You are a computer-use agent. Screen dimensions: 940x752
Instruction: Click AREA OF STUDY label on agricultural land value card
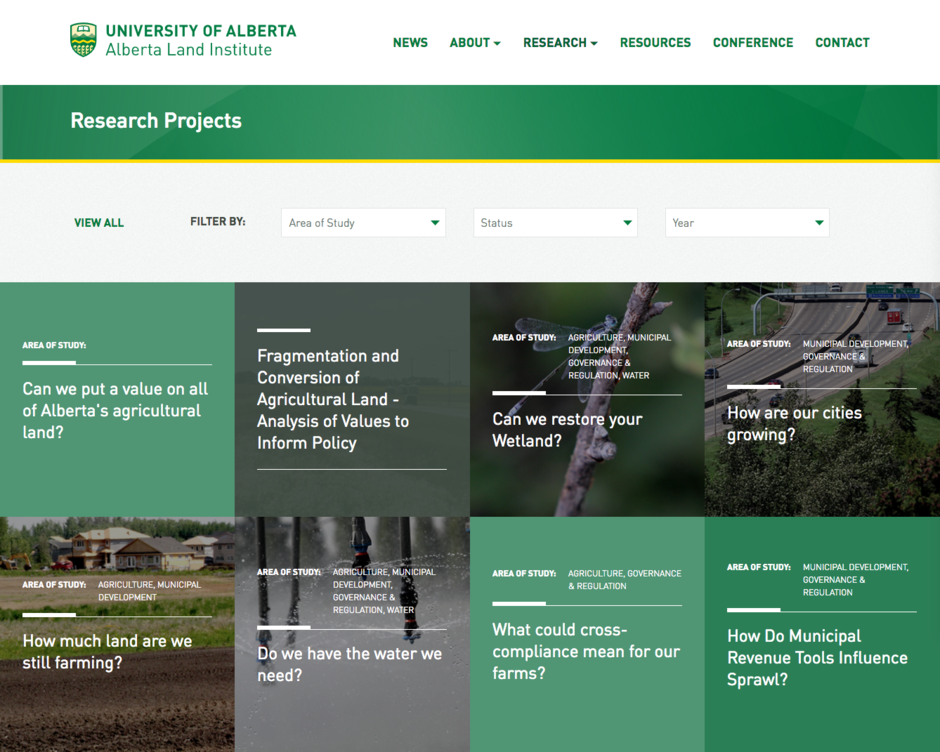(54, 345)
